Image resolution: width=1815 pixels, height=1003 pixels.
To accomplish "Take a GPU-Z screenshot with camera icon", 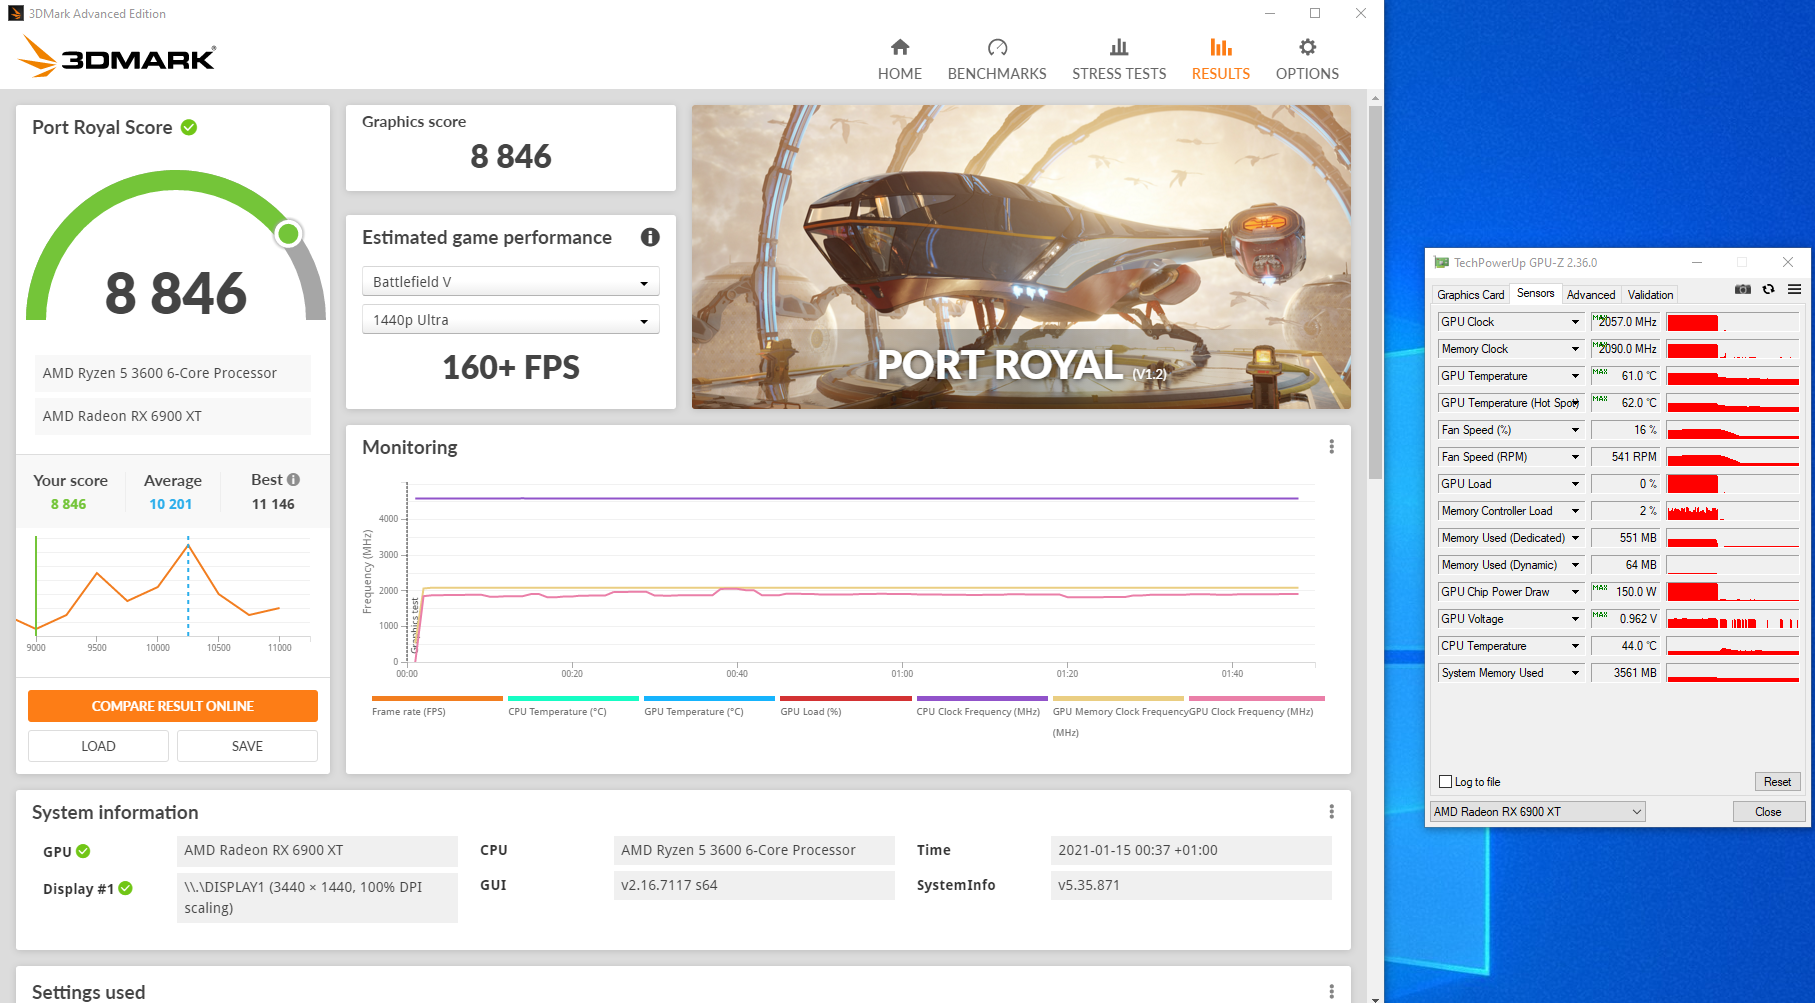I will point(1742,290).
